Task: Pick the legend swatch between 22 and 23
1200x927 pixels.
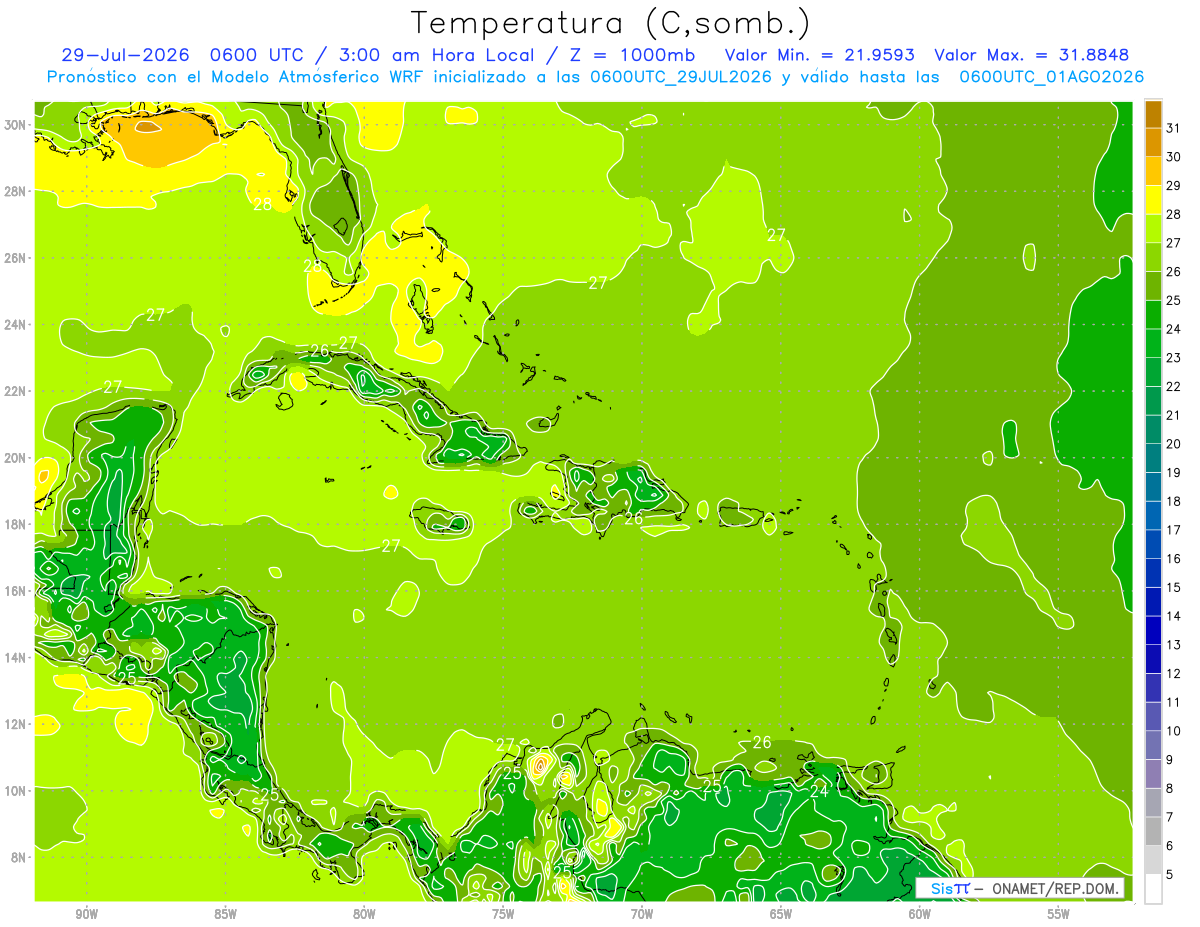Action: [1153, 372]
